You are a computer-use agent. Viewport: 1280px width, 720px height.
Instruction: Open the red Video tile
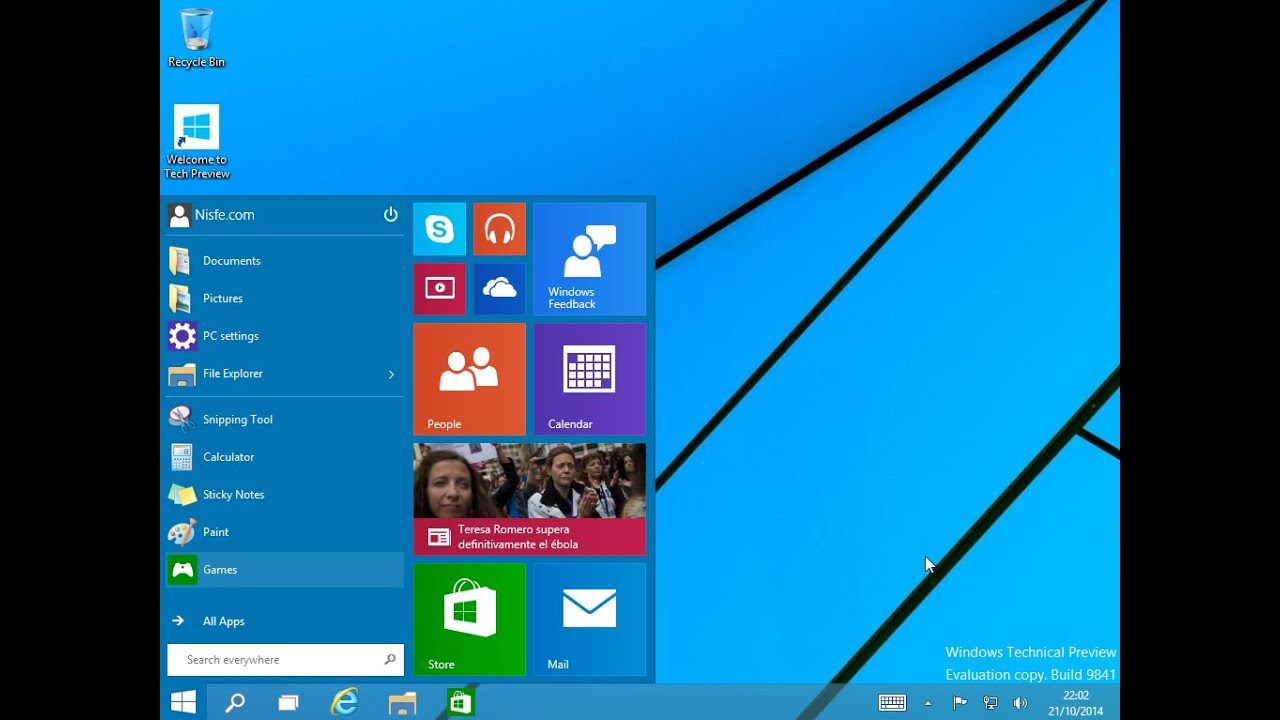pyautogui.click(x=439, y=289)
